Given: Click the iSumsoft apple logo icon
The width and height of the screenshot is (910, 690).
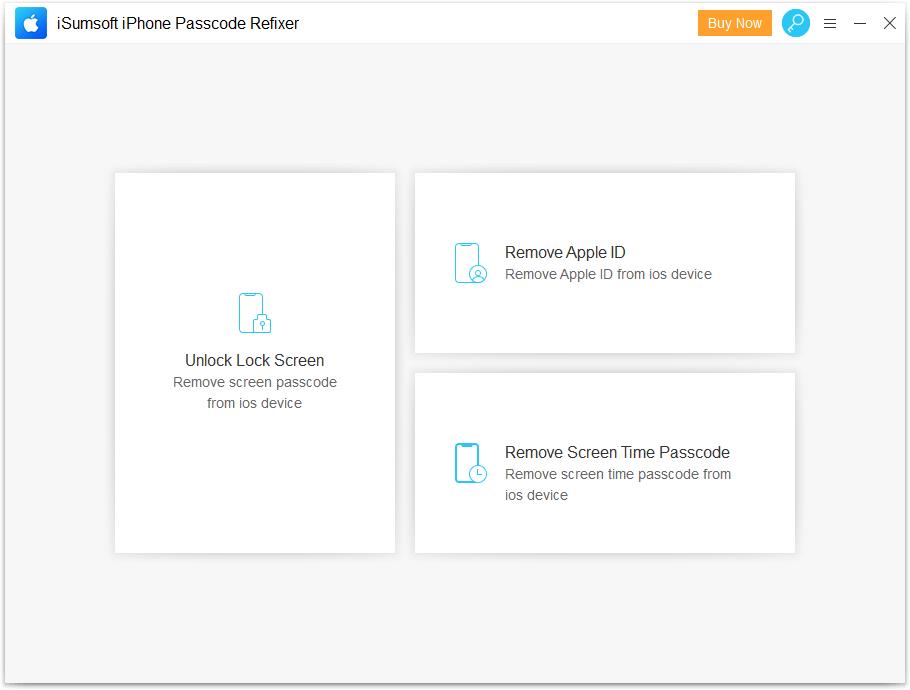Looking at the screenshot, I should (31, 23).
